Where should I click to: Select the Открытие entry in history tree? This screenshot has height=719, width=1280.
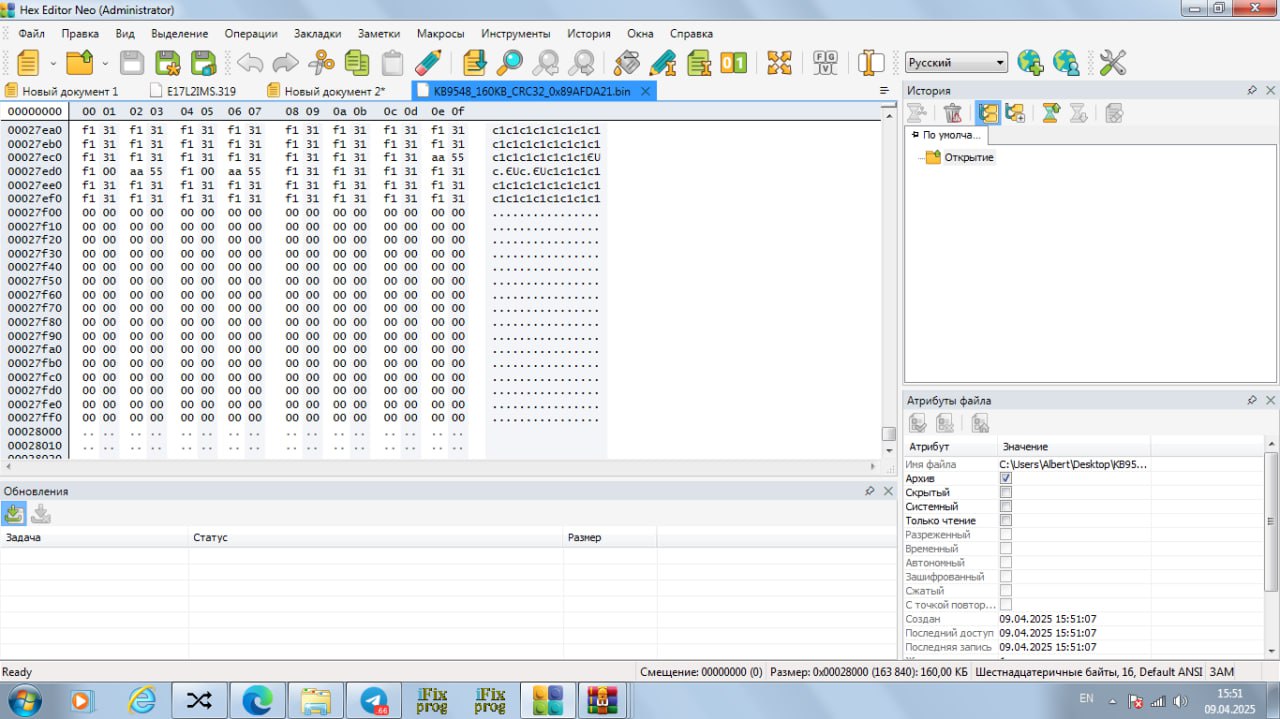pyautogui.click(x=969, y=158)
